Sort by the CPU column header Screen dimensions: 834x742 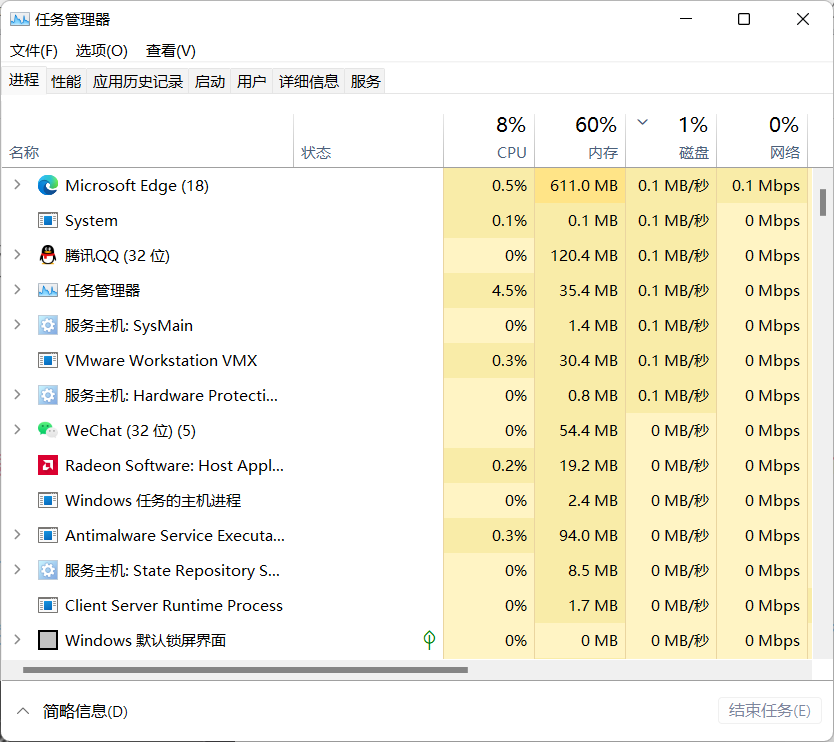[489, 140]
